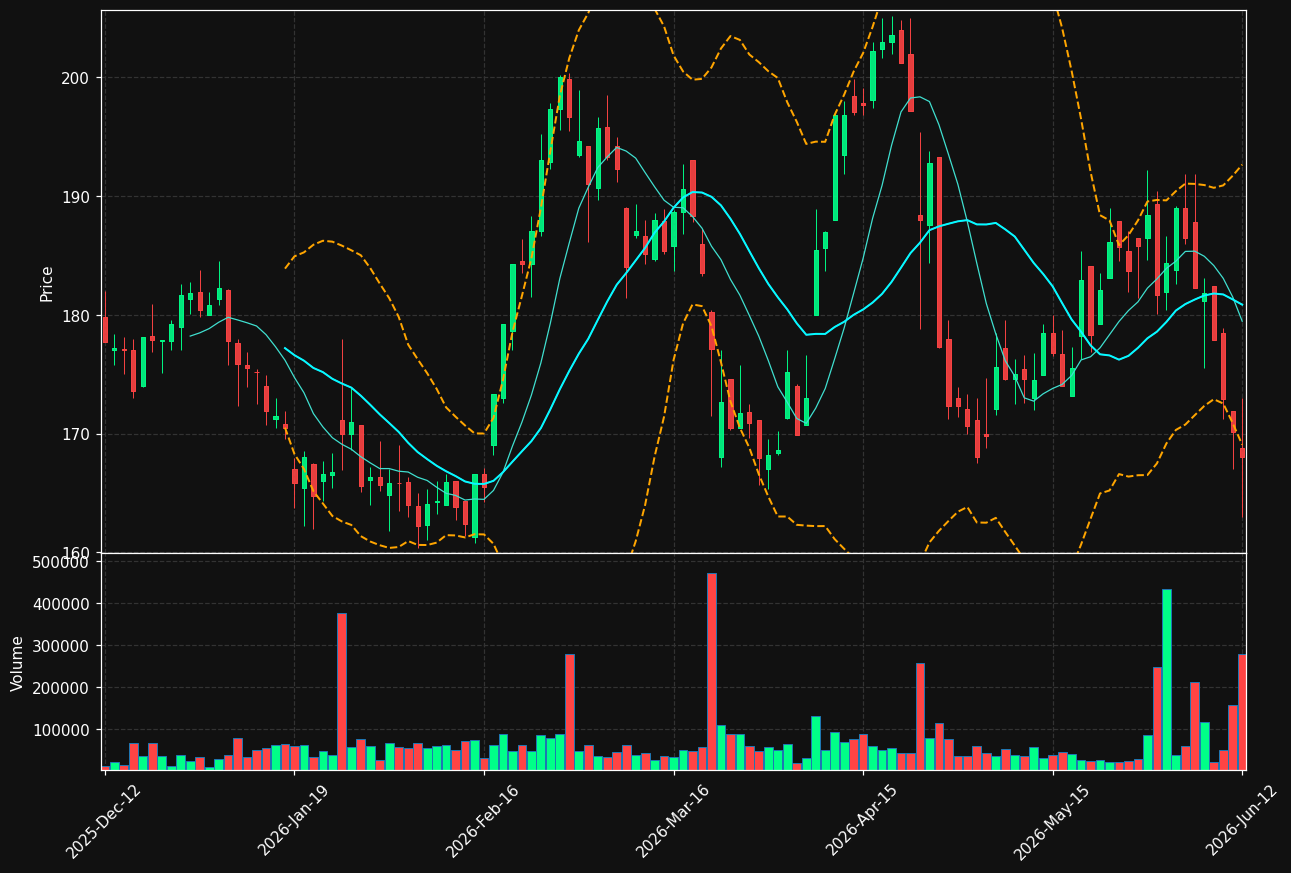1291x873 pixels.
Task: Click the tallest green volume bar in June
Action: (1167, 679)
